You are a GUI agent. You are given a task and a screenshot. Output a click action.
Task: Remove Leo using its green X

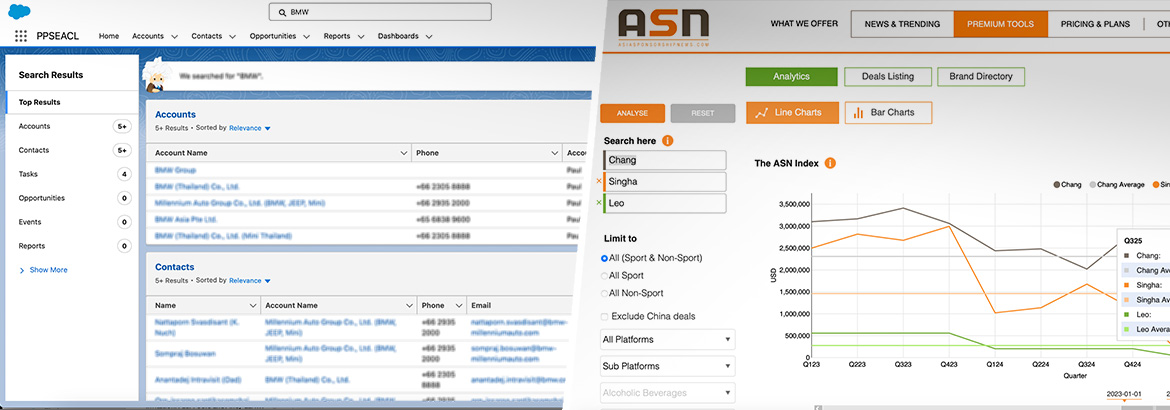(599, 203)
